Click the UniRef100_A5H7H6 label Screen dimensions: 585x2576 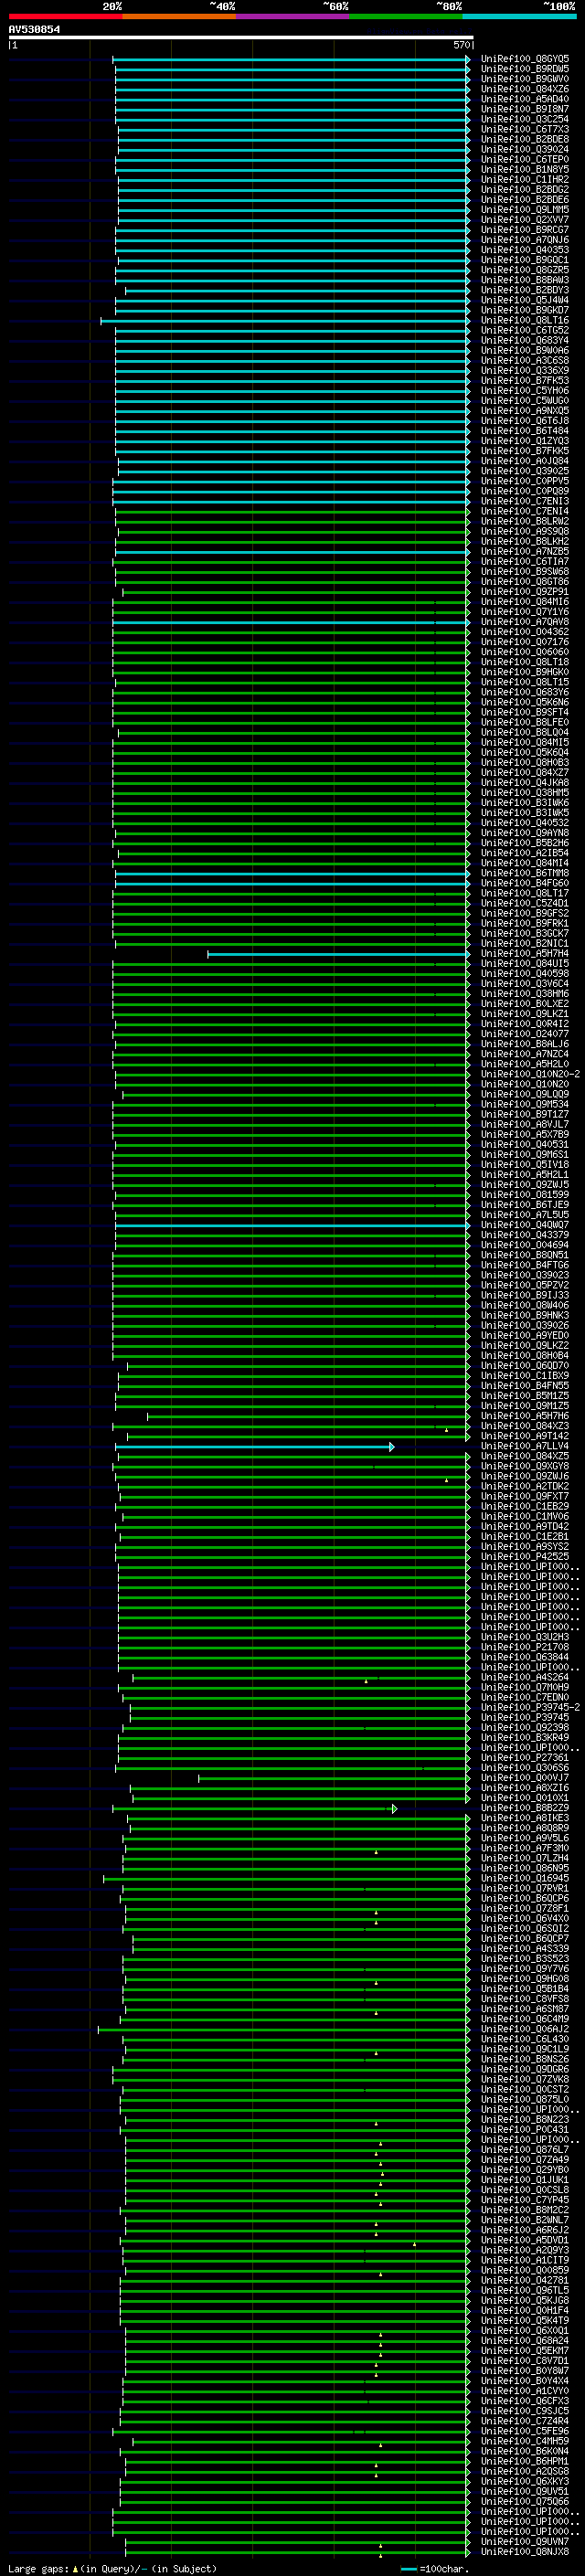tap(524, 1416)
